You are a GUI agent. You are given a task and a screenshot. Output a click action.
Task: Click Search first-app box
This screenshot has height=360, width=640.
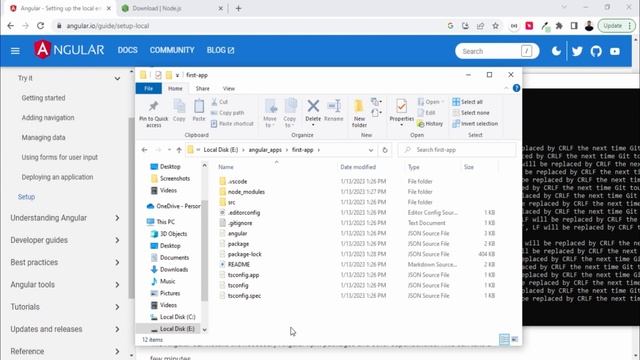click(457, 150)
